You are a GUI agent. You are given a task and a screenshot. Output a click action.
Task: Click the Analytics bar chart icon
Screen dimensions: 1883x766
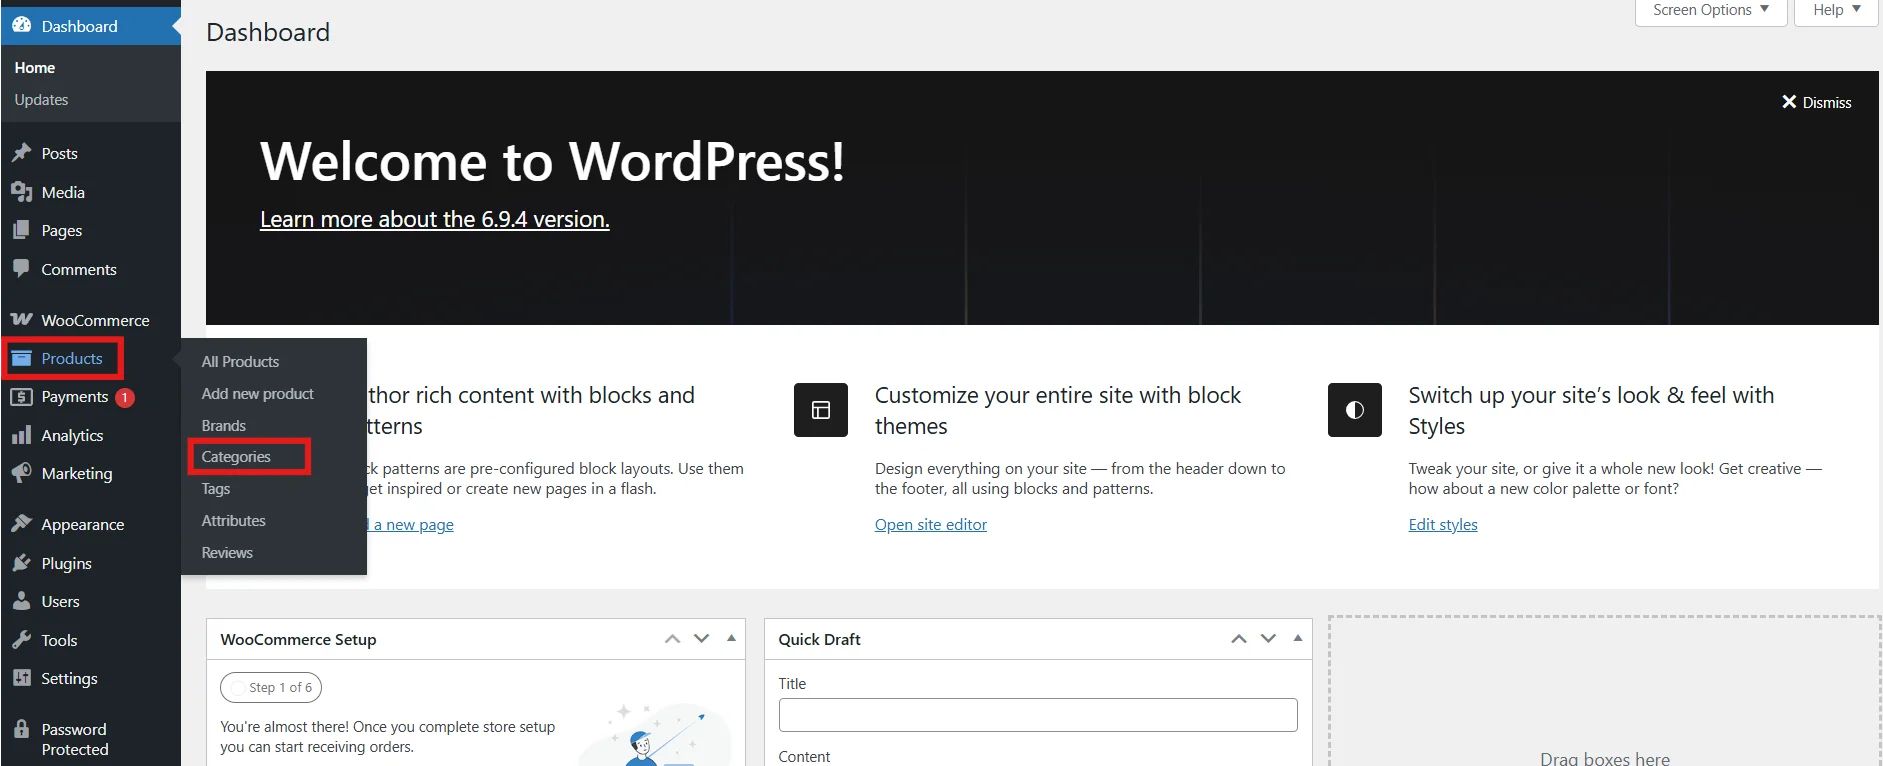point(21,435)
